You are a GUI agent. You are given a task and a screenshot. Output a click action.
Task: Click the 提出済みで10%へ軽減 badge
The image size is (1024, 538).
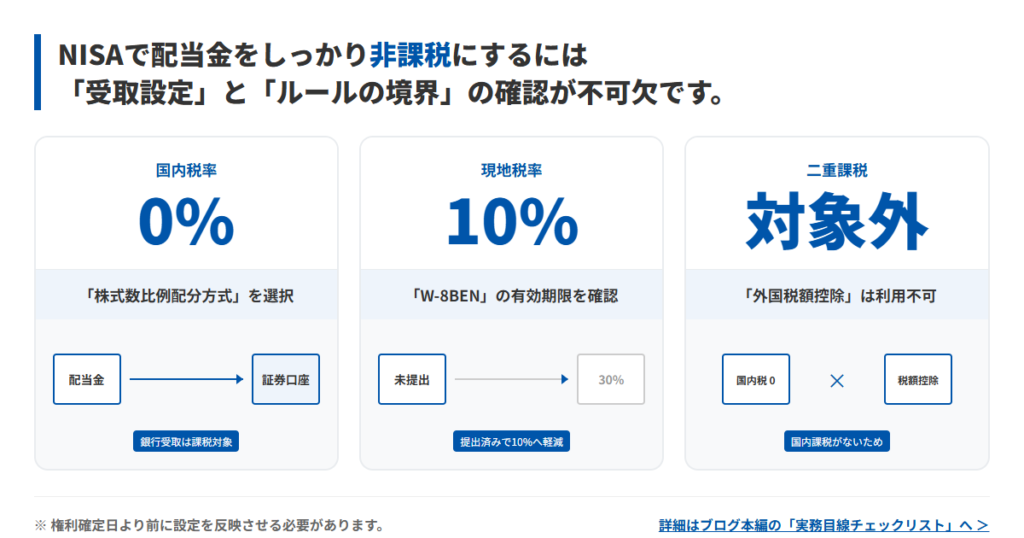(x=512, y=441)
